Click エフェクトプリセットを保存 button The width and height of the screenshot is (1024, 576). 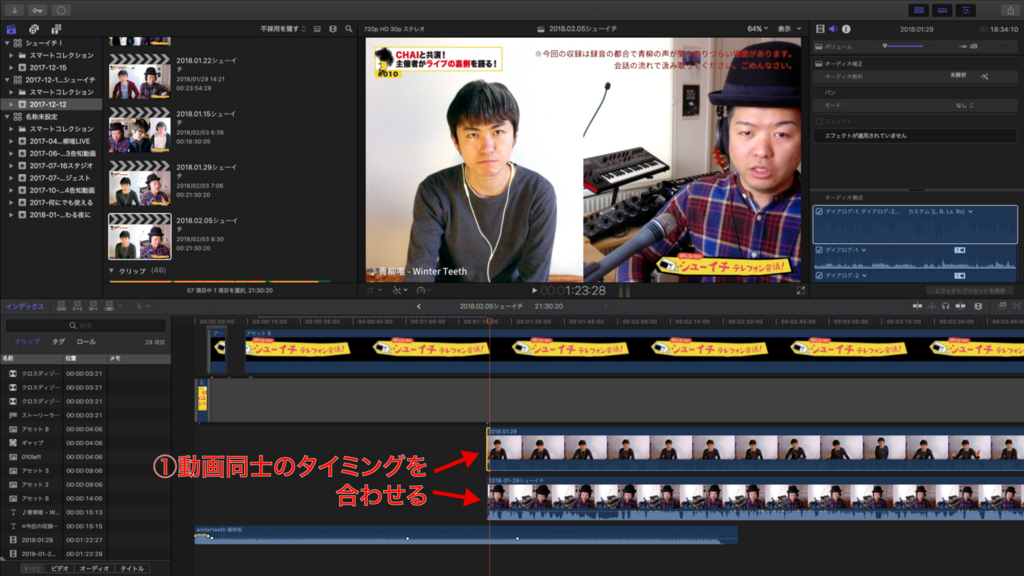969,291
